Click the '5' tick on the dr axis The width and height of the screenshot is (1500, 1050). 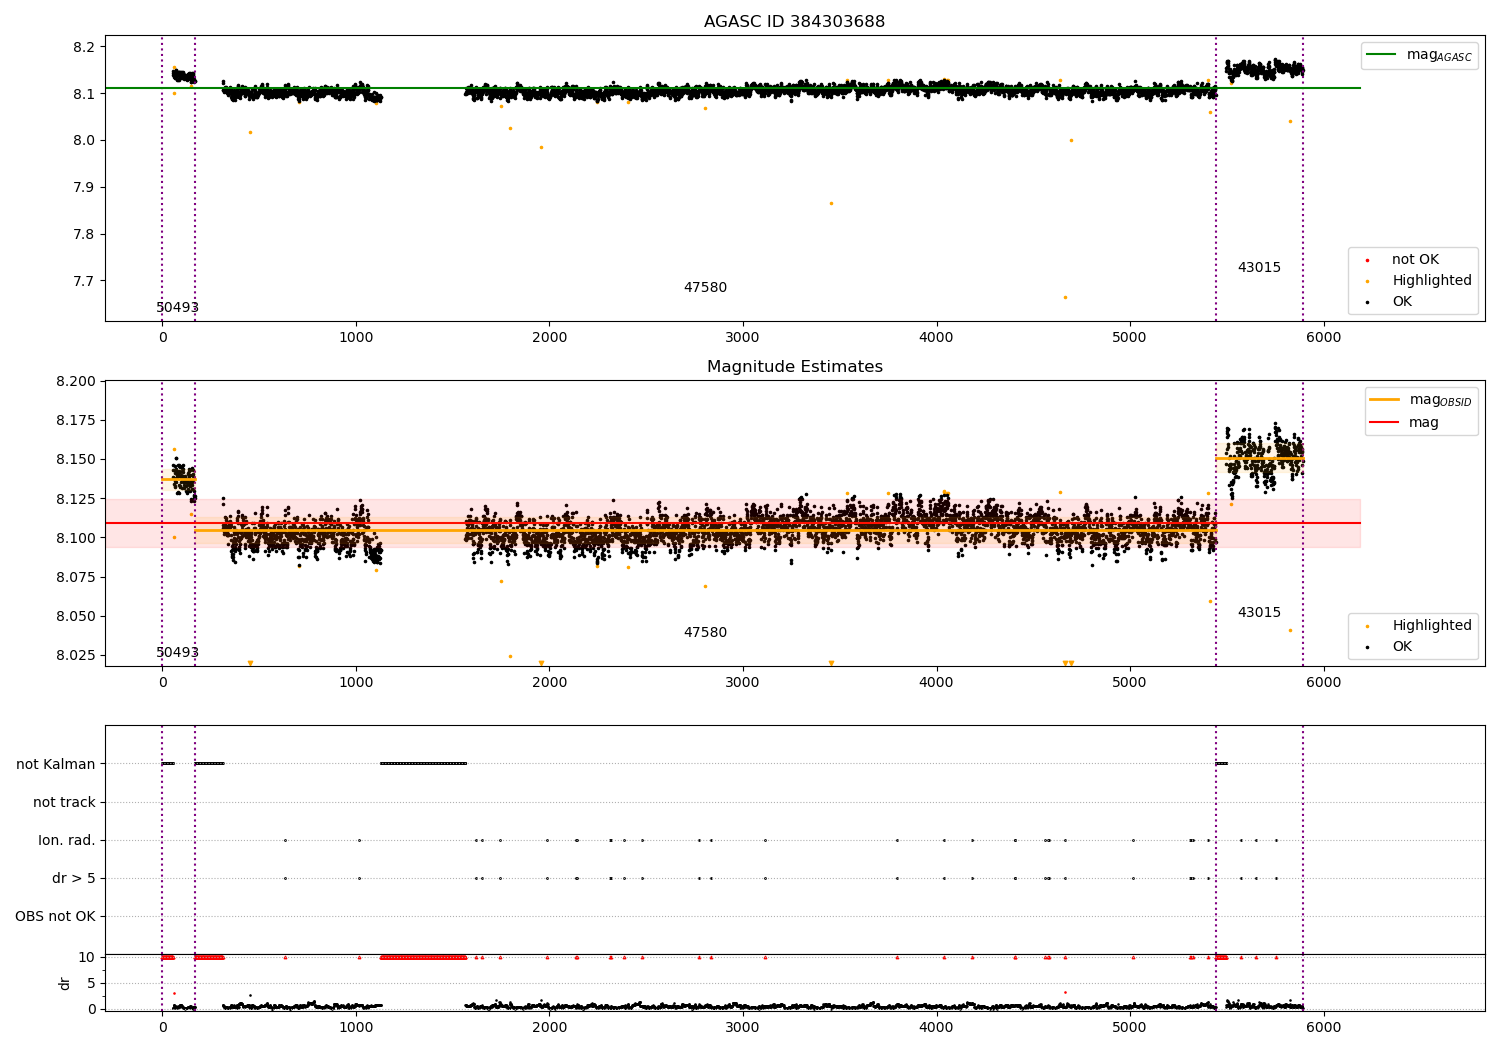tap(92, 983)
